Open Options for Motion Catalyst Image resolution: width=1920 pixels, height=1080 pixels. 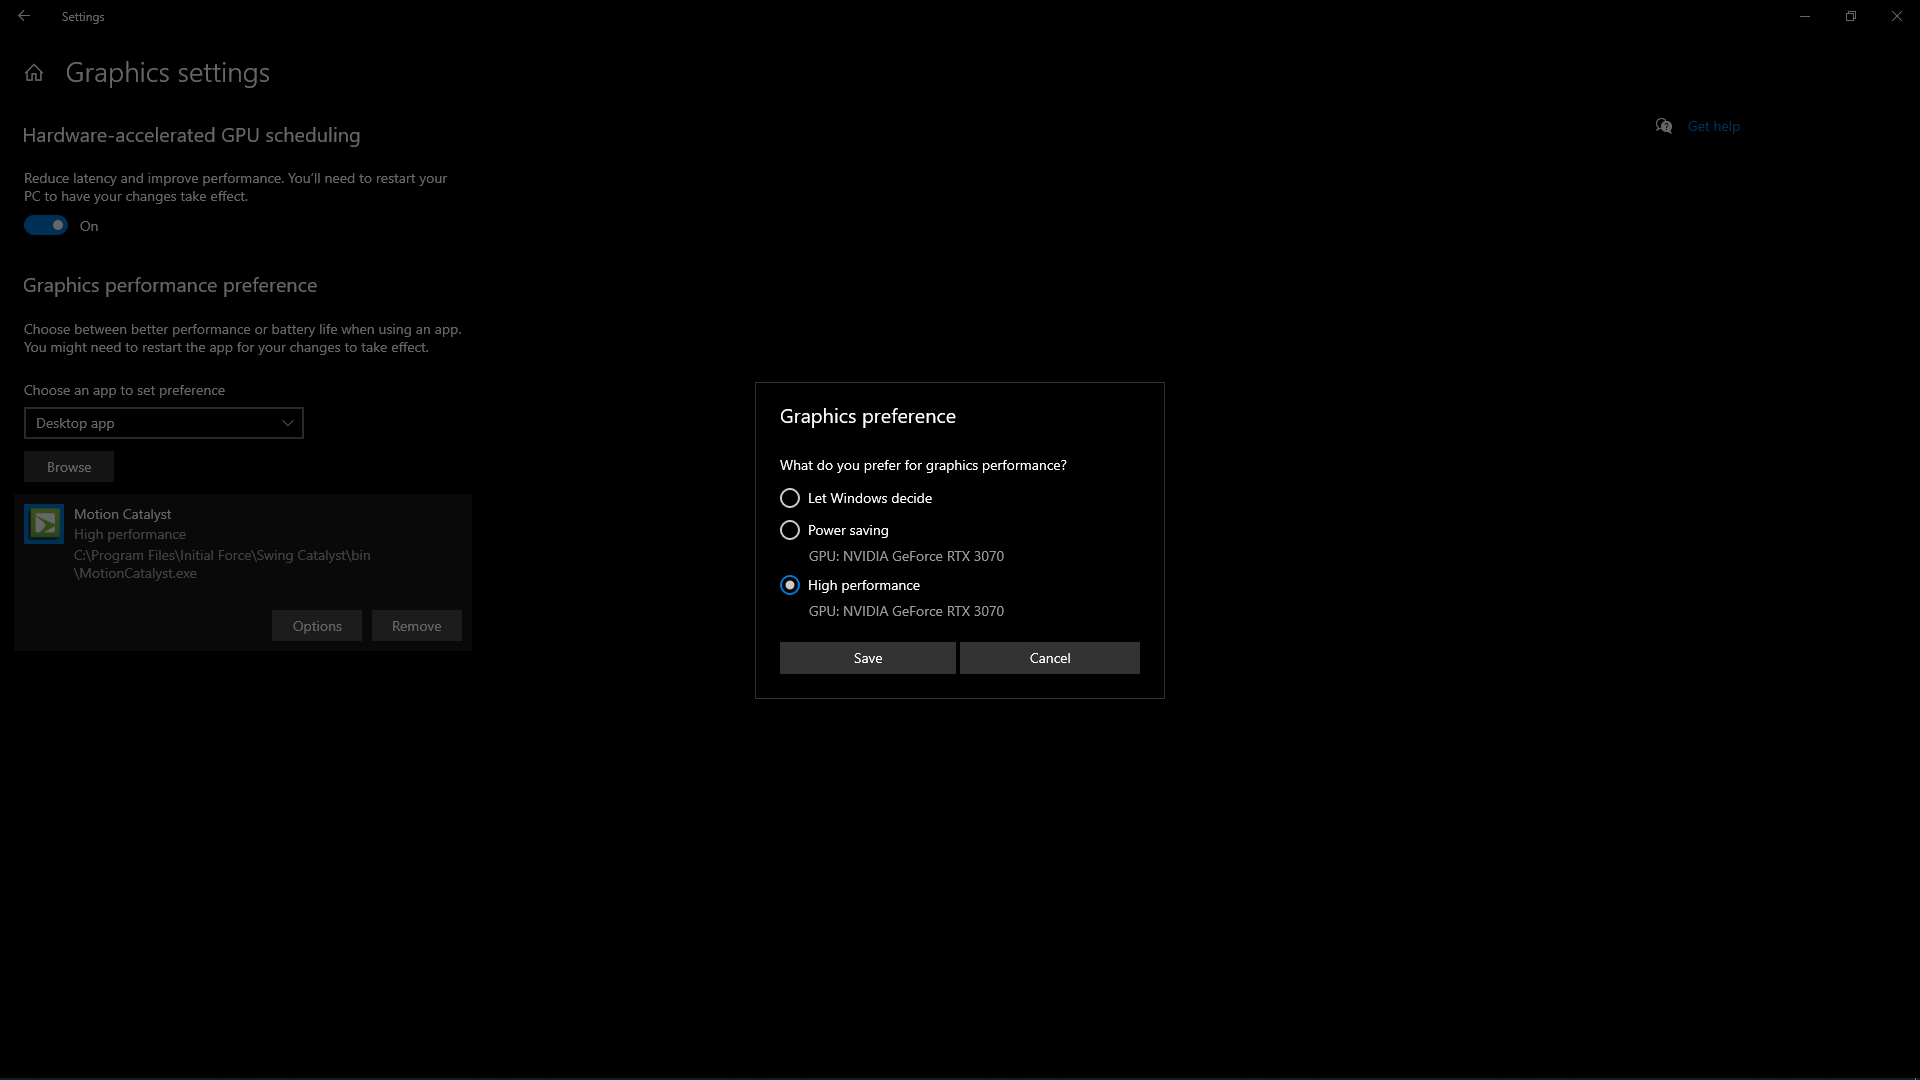[317, 626]
